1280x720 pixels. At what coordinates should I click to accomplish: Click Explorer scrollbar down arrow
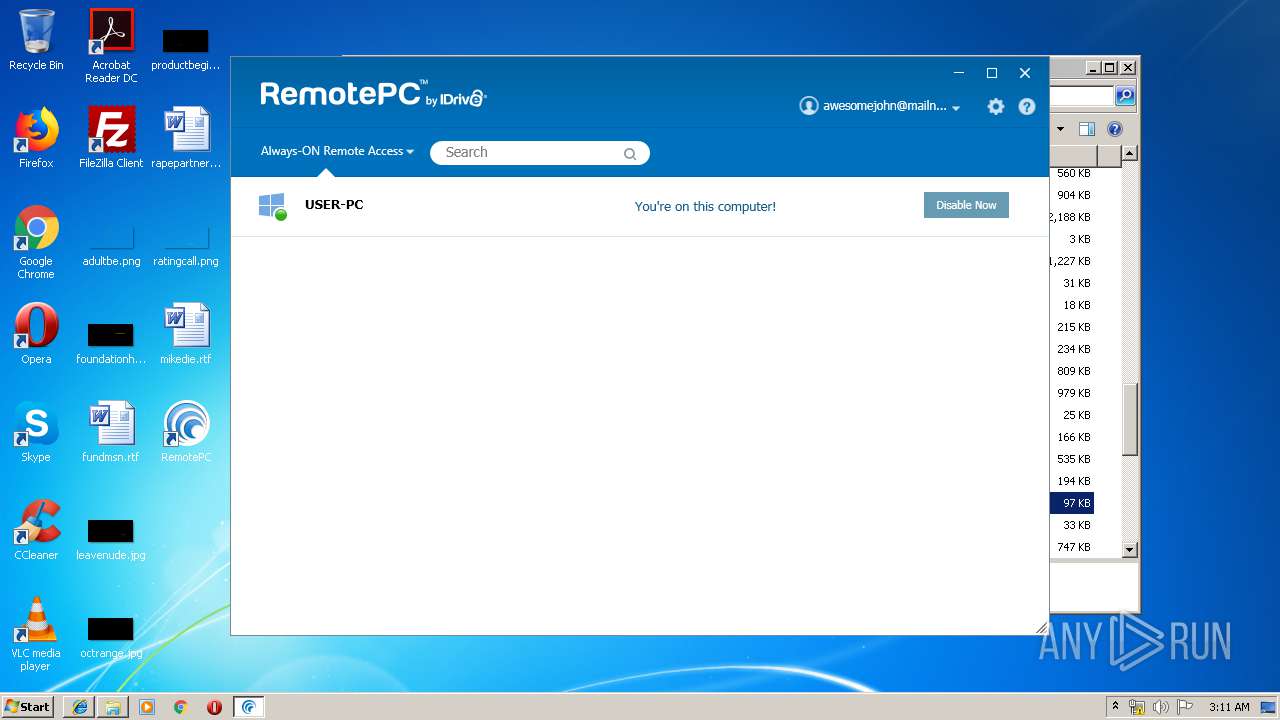coord(1130,549)
